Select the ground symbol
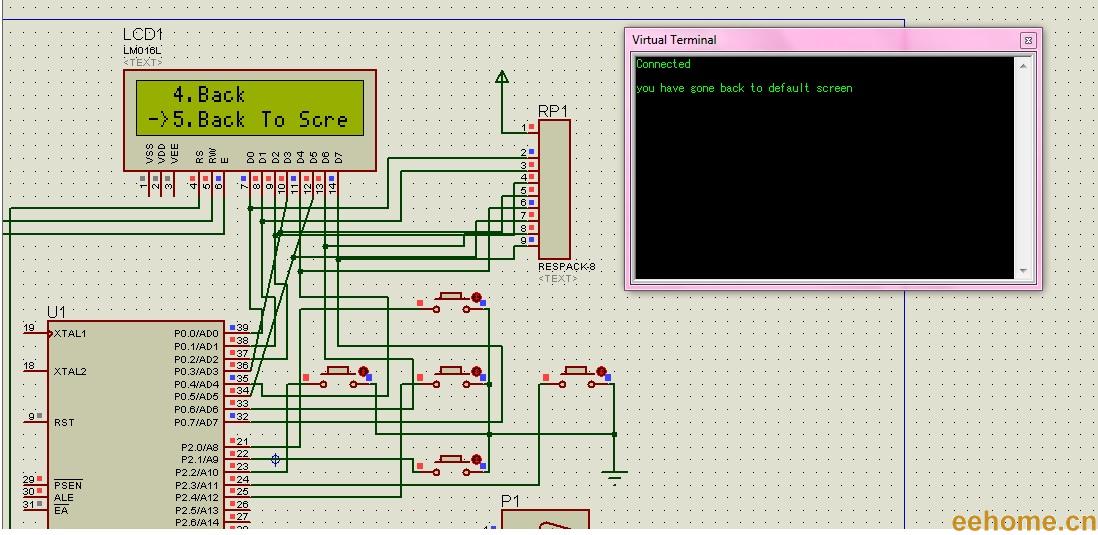This screenshot has width=1098, height=535. pos(615,479)
